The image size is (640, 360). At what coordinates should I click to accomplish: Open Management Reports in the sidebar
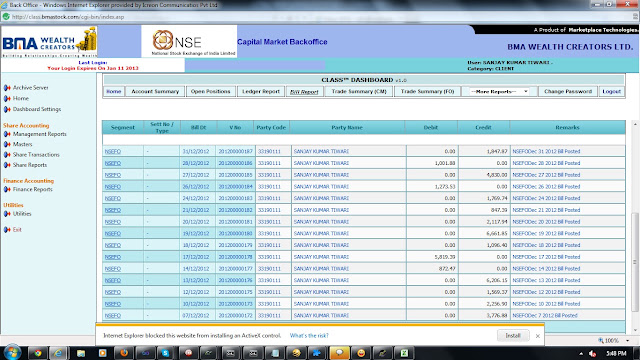point(40,134)
